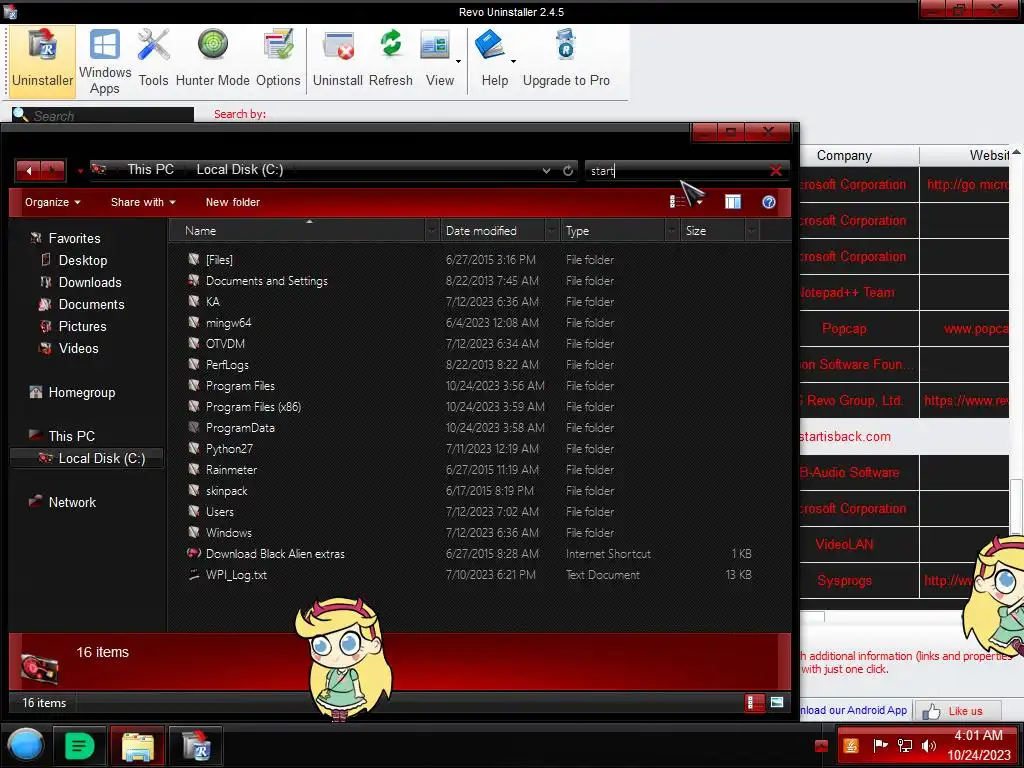Open Type column filter dropdown
This screenshot has height=768, width=1024.
[672, 231]
